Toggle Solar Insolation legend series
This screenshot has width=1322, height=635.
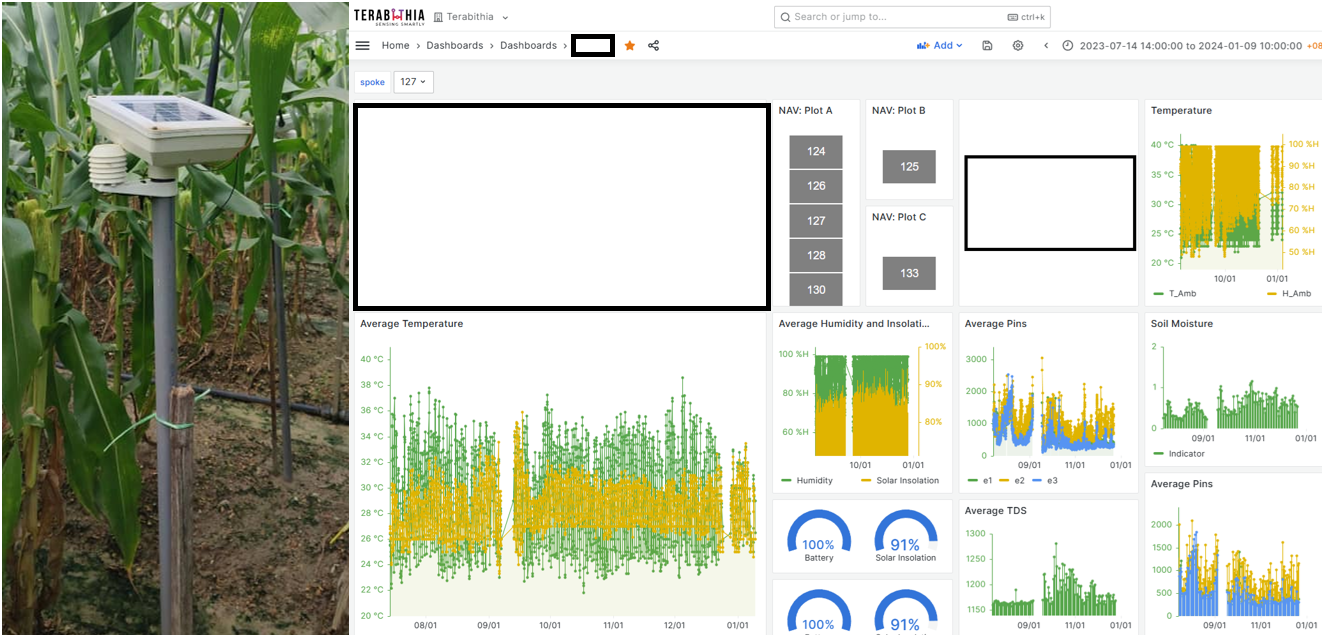(901, 481)
